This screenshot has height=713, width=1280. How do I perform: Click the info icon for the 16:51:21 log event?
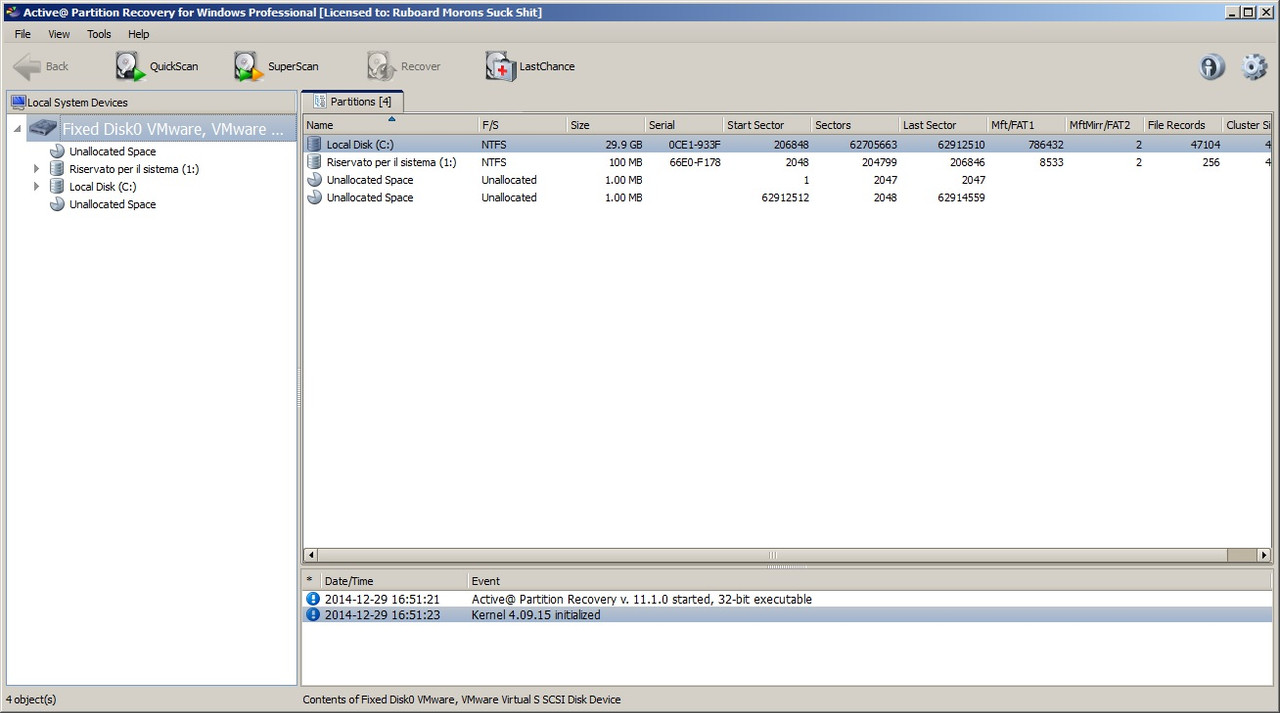coord(313,599)
